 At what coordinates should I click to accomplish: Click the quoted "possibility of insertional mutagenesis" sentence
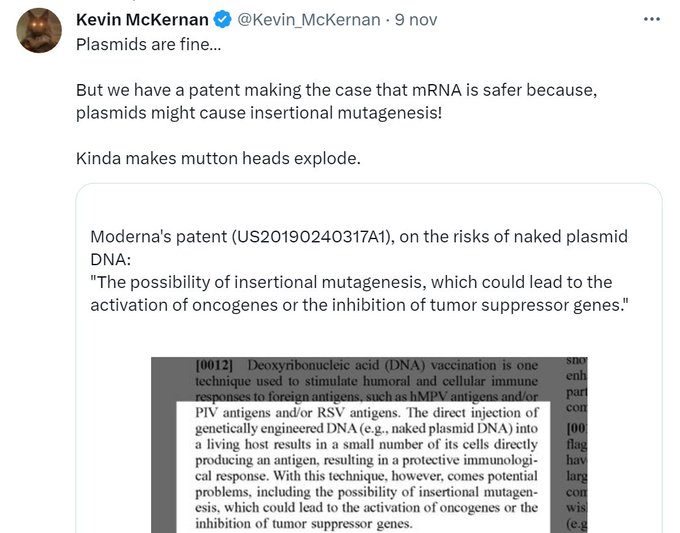350,282
